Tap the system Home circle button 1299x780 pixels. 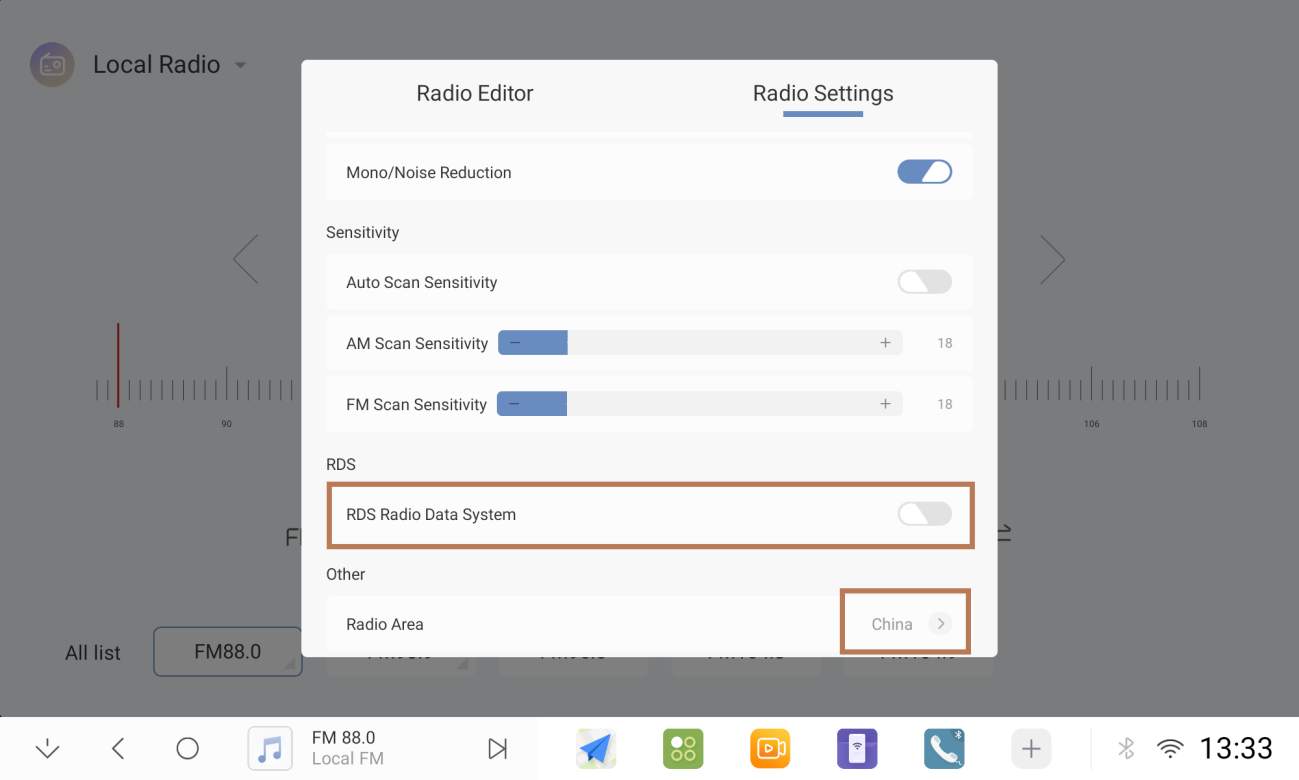187,748
